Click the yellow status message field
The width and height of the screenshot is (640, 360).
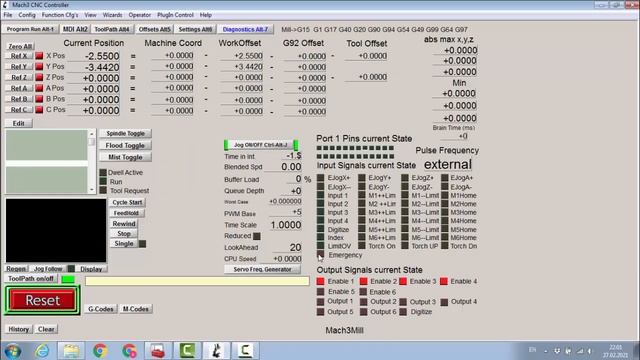click(x=197, y=281)
